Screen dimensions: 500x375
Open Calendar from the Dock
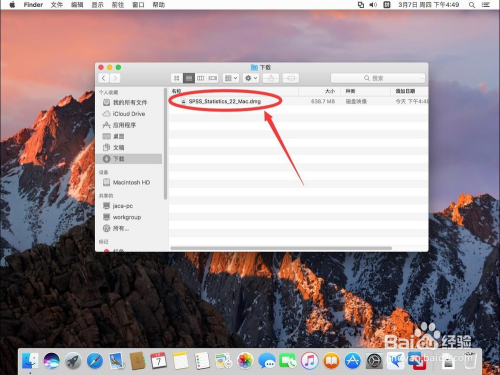(159, 361)
